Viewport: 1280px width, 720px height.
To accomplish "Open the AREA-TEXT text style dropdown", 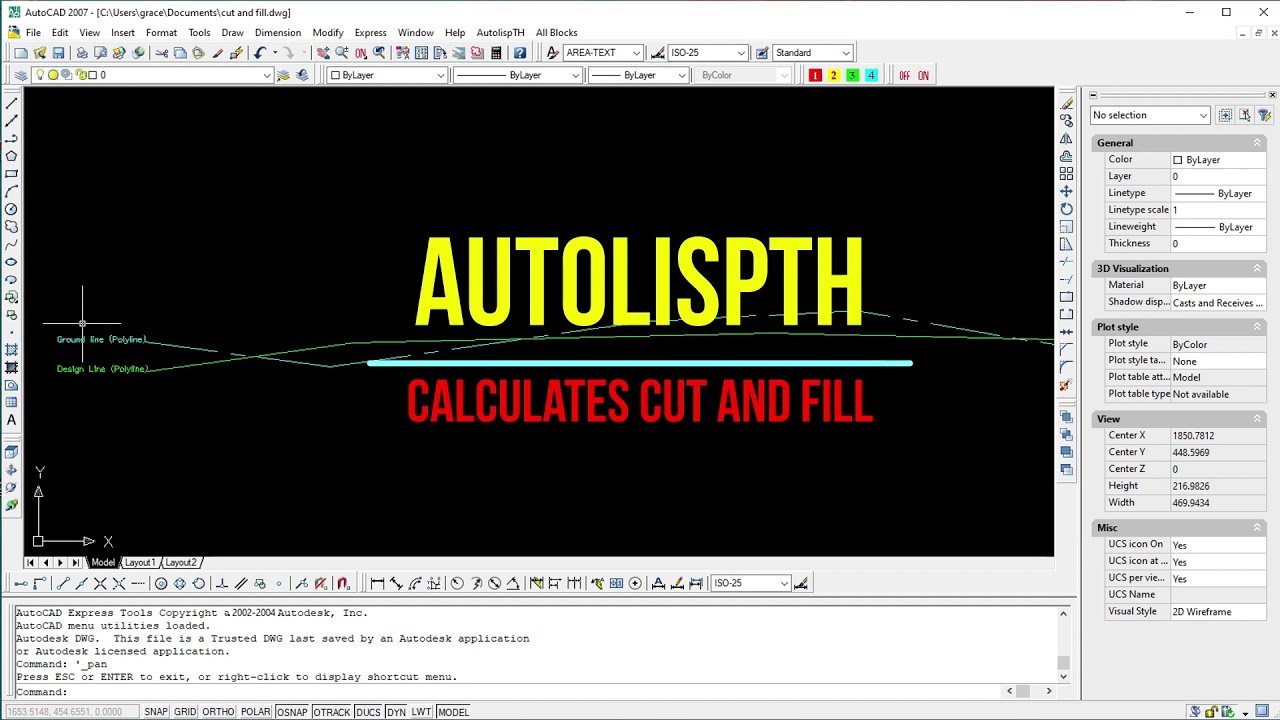I will coord(603,53).
